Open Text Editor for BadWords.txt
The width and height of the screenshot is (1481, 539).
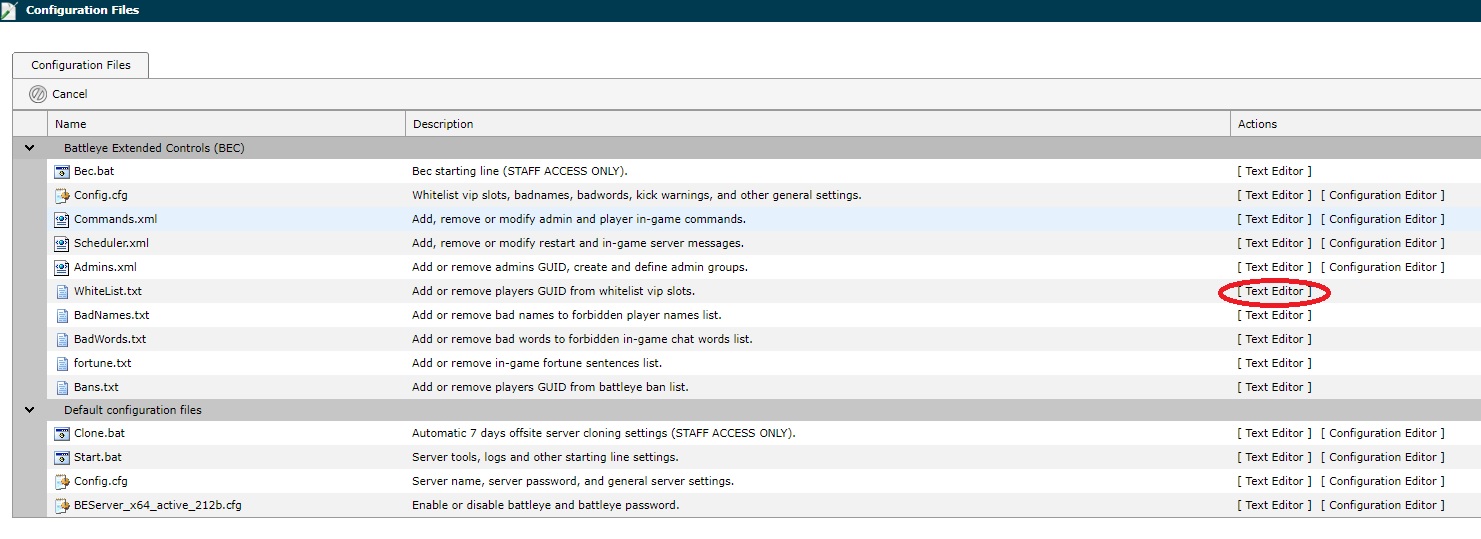[1274, 339]
